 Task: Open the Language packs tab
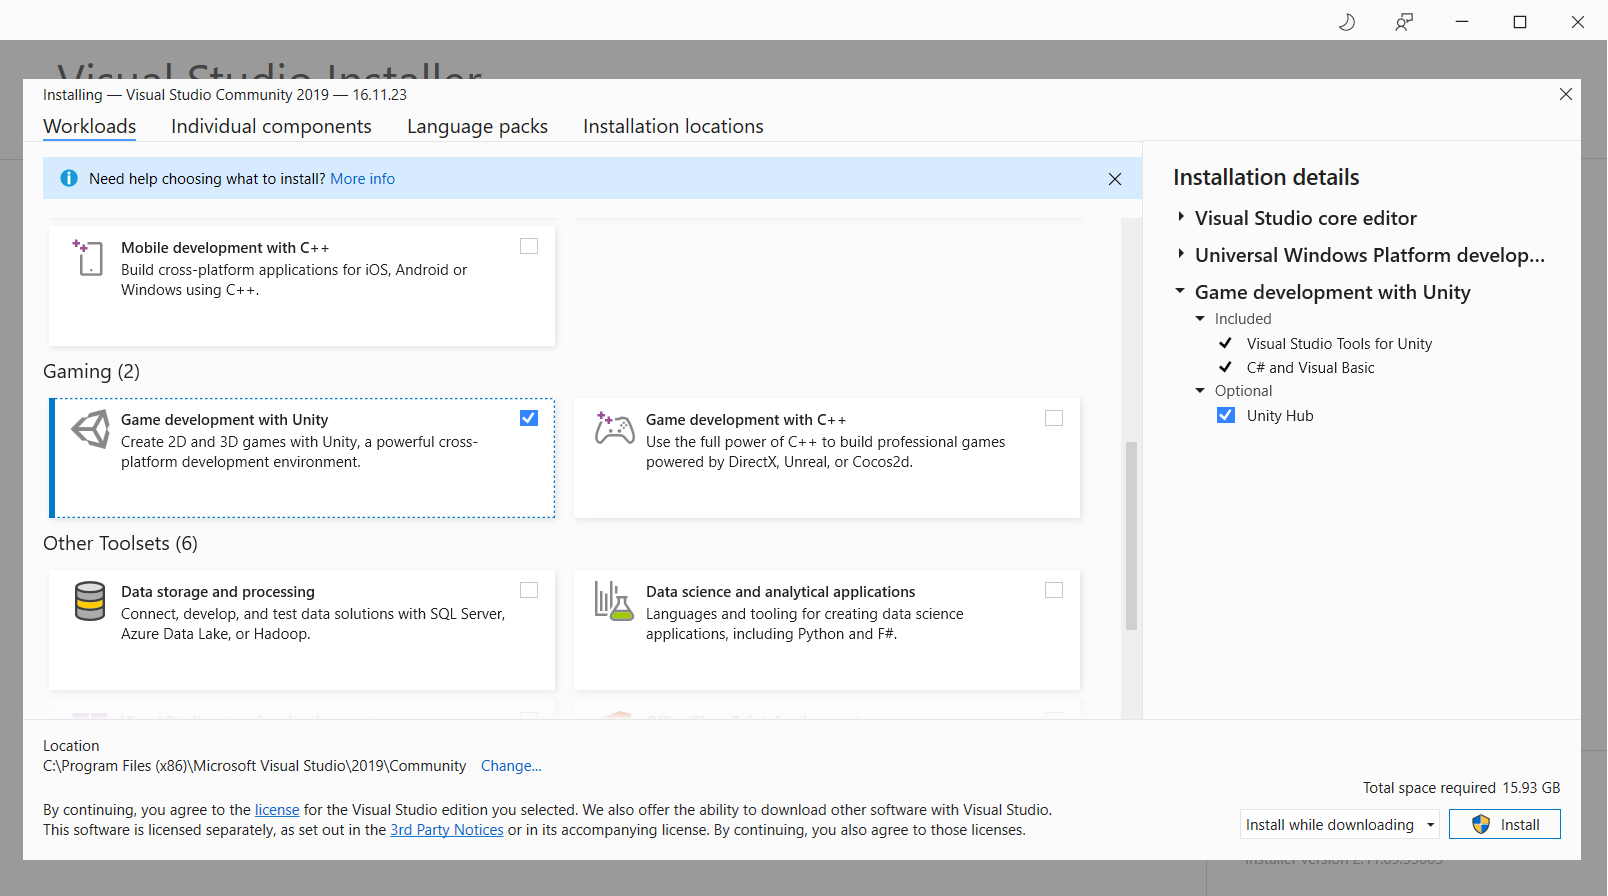pos(477,127)
